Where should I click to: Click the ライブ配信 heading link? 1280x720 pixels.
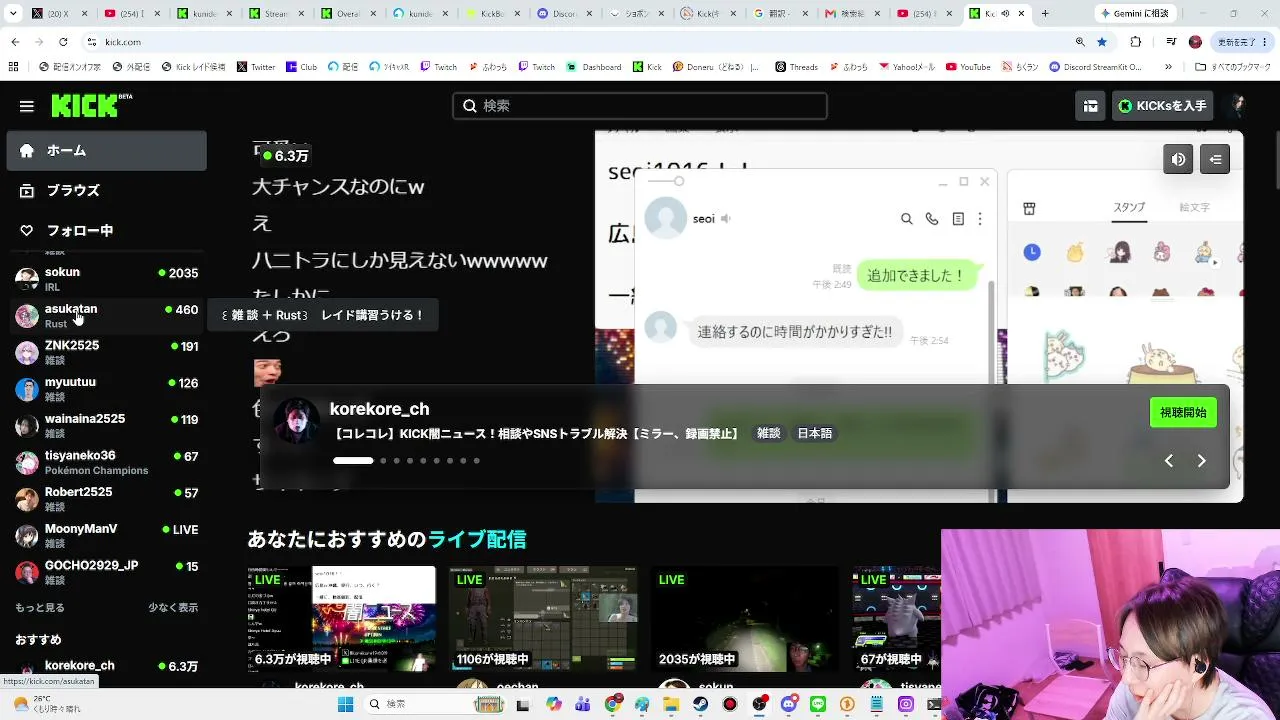476,540
